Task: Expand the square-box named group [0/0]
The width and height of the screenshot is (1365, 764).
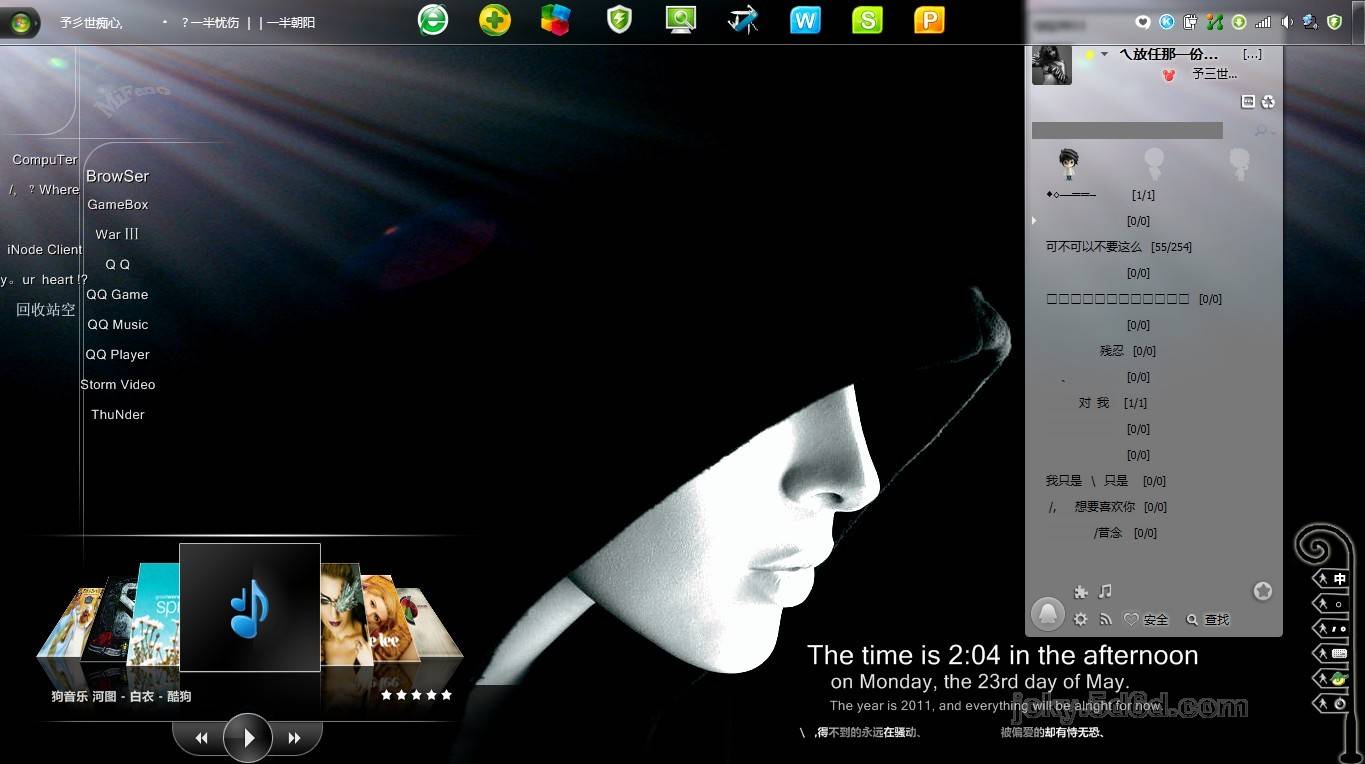Action: [1134, 299]
